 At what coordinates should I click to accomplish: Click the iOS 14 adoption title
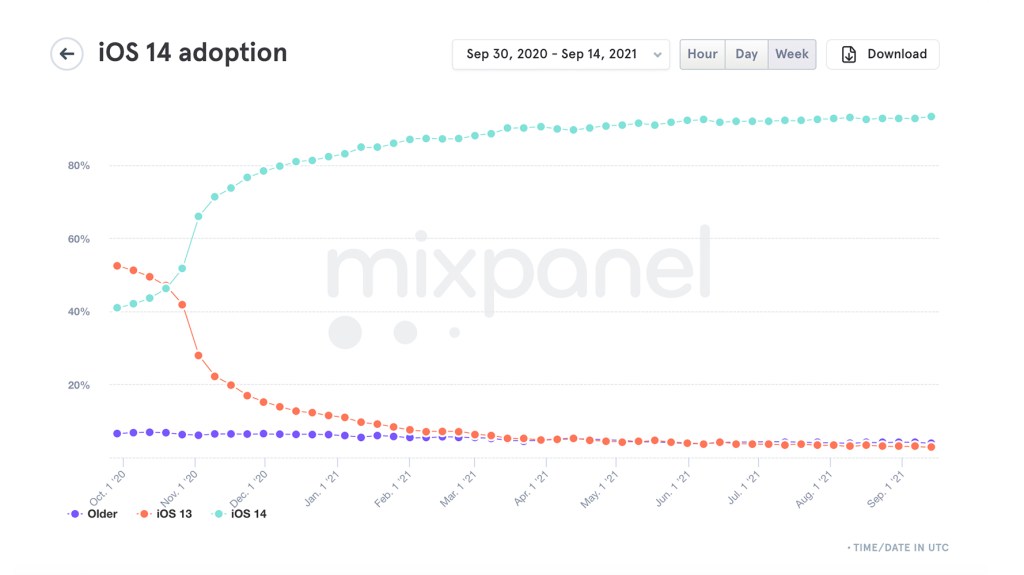[193, 53]
